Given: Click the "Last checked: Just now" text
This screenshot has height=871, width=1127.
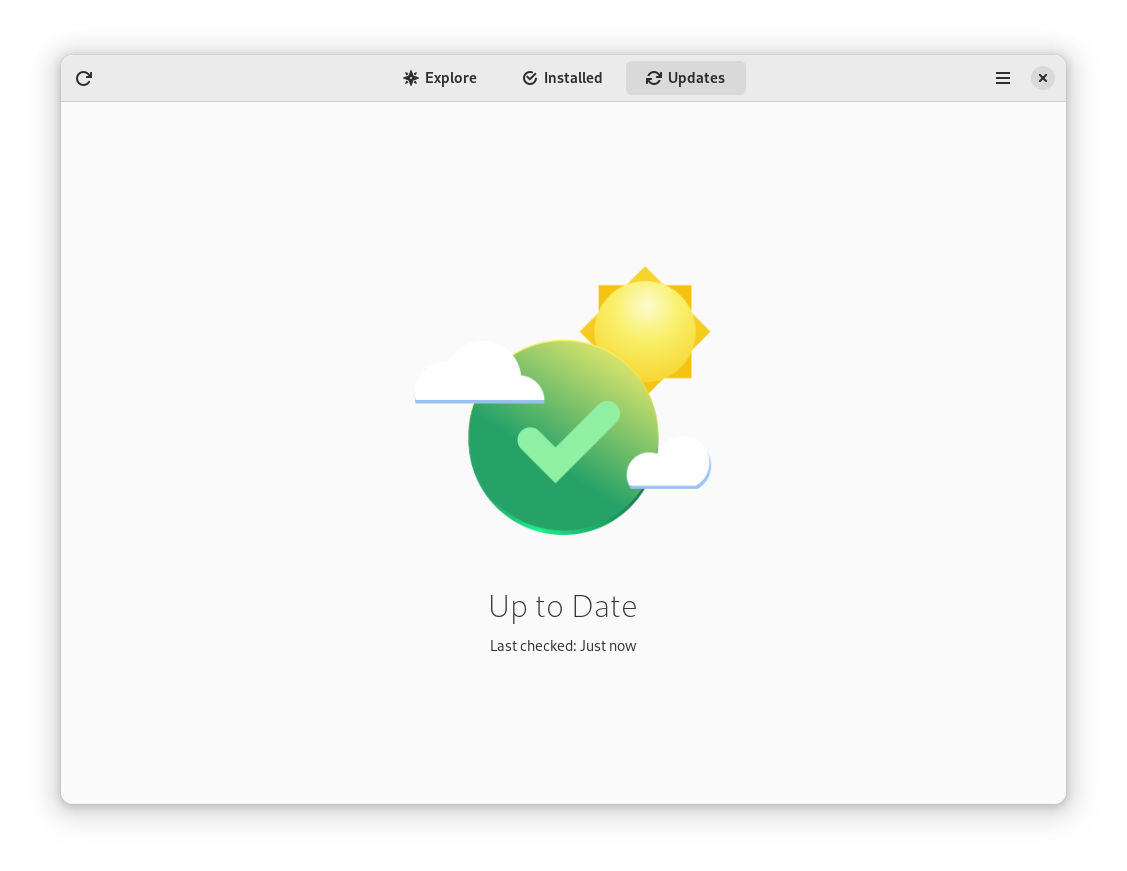Looking at the screenshot, I should pyautogui.click(x=562, y=646).
